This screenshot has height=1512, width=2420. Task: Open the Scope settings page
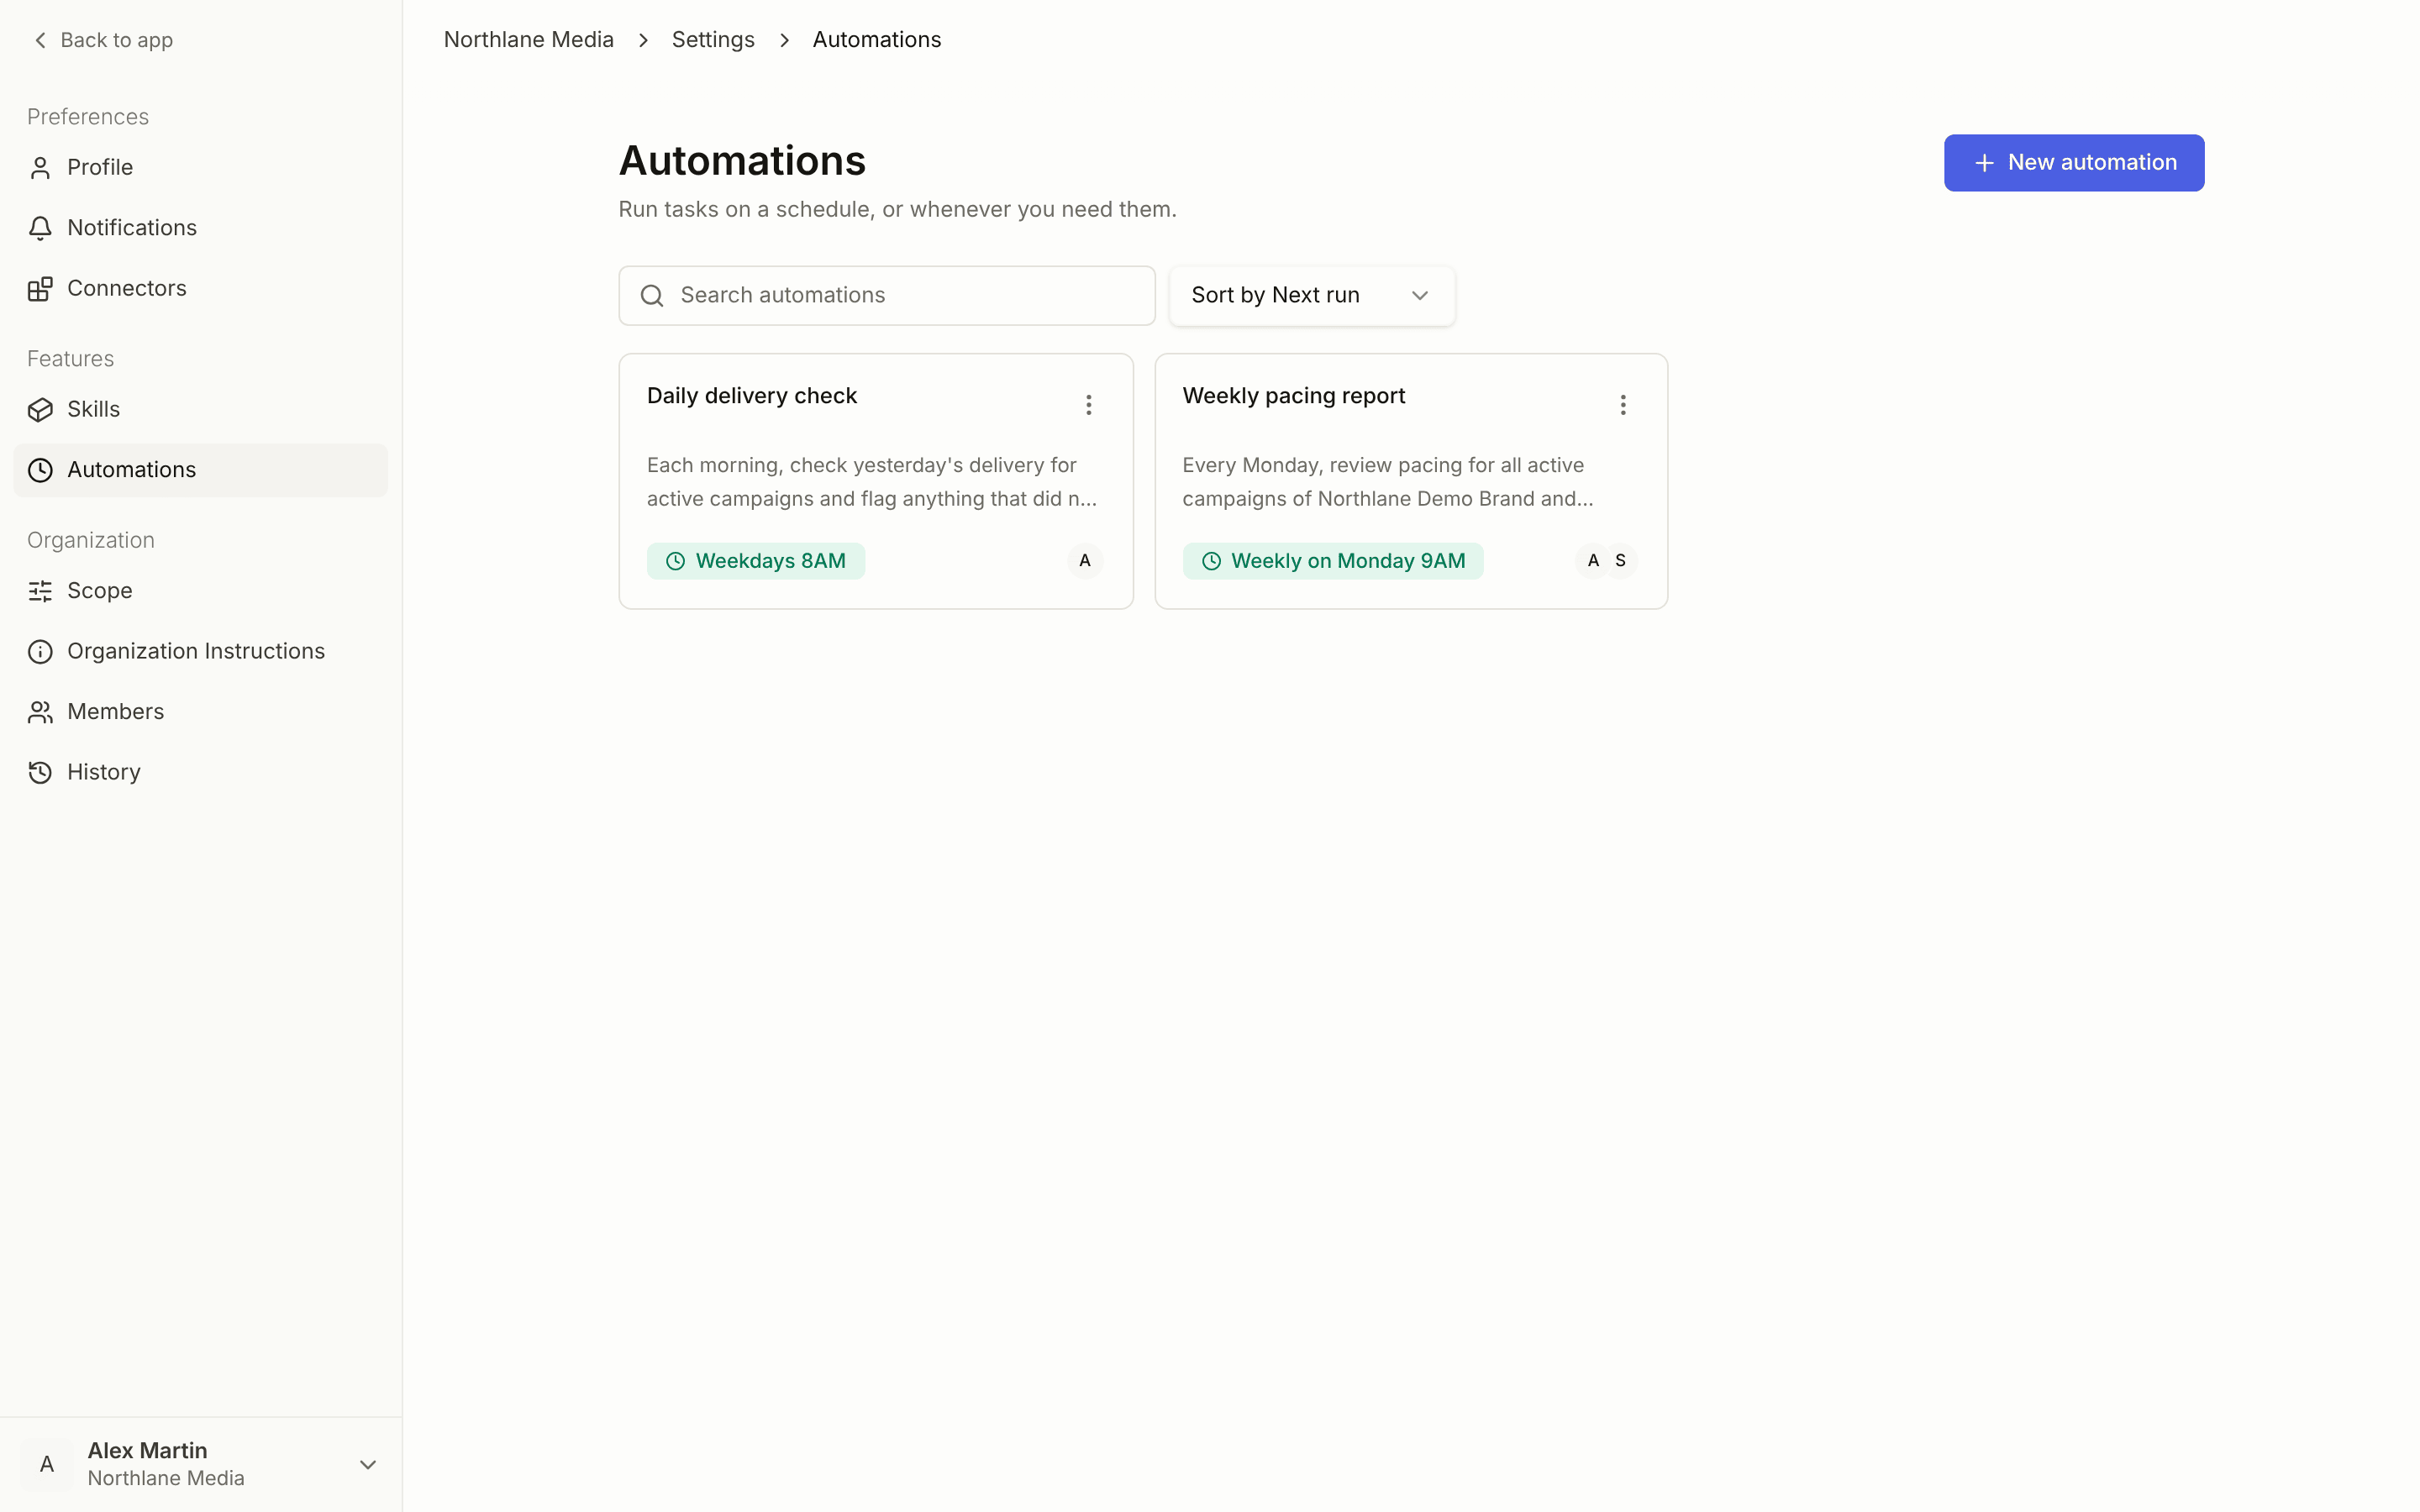(x=200, y=591)
